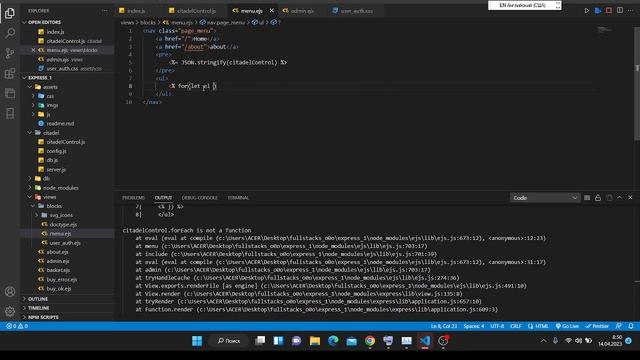
Task: Toggle output scroll lock
Action: 598,198
